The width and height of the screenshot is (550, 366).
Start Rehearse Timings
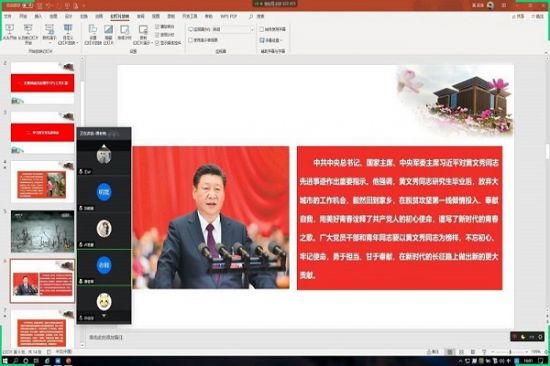click(125, 32)
